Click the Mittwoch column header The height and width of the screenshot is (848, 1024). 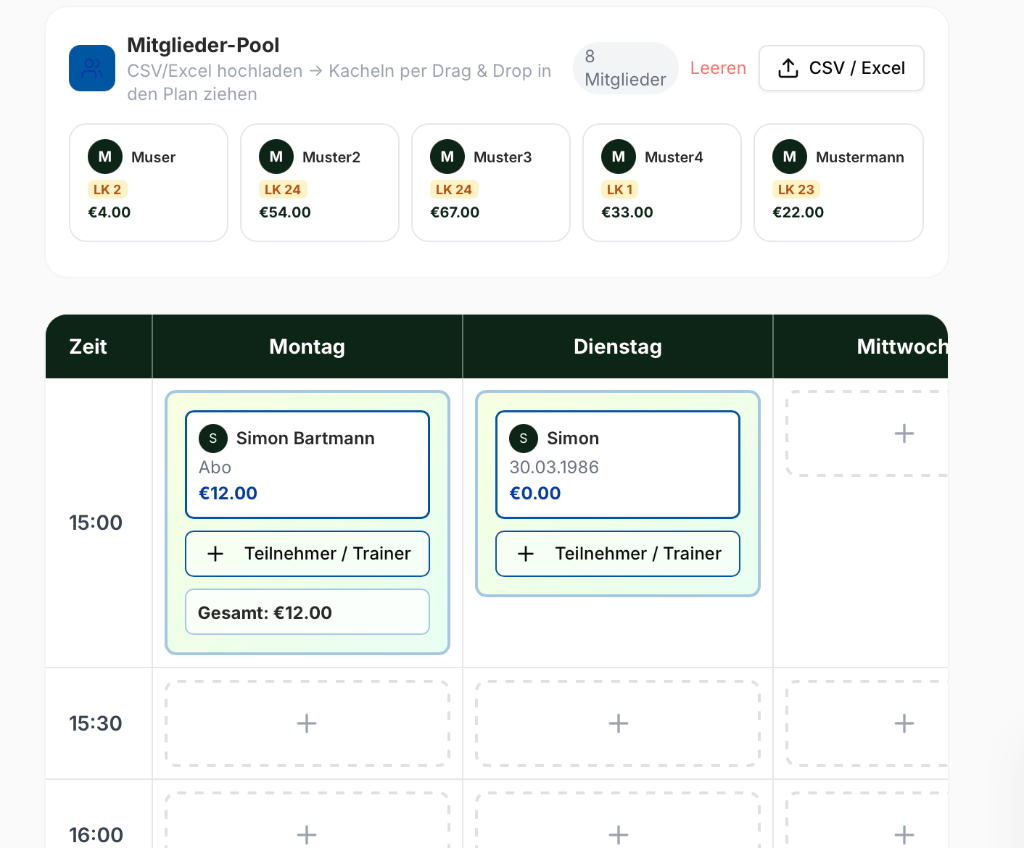tap(861, 346)
